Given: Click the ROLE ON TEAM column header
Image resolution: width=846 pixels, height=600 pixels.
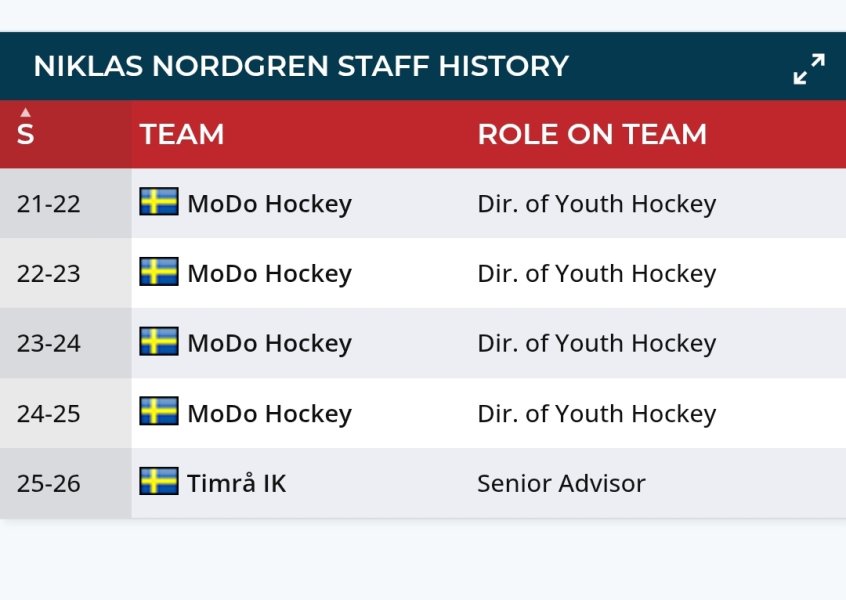Looking at the screenshot, I should (x=591, y=134).
